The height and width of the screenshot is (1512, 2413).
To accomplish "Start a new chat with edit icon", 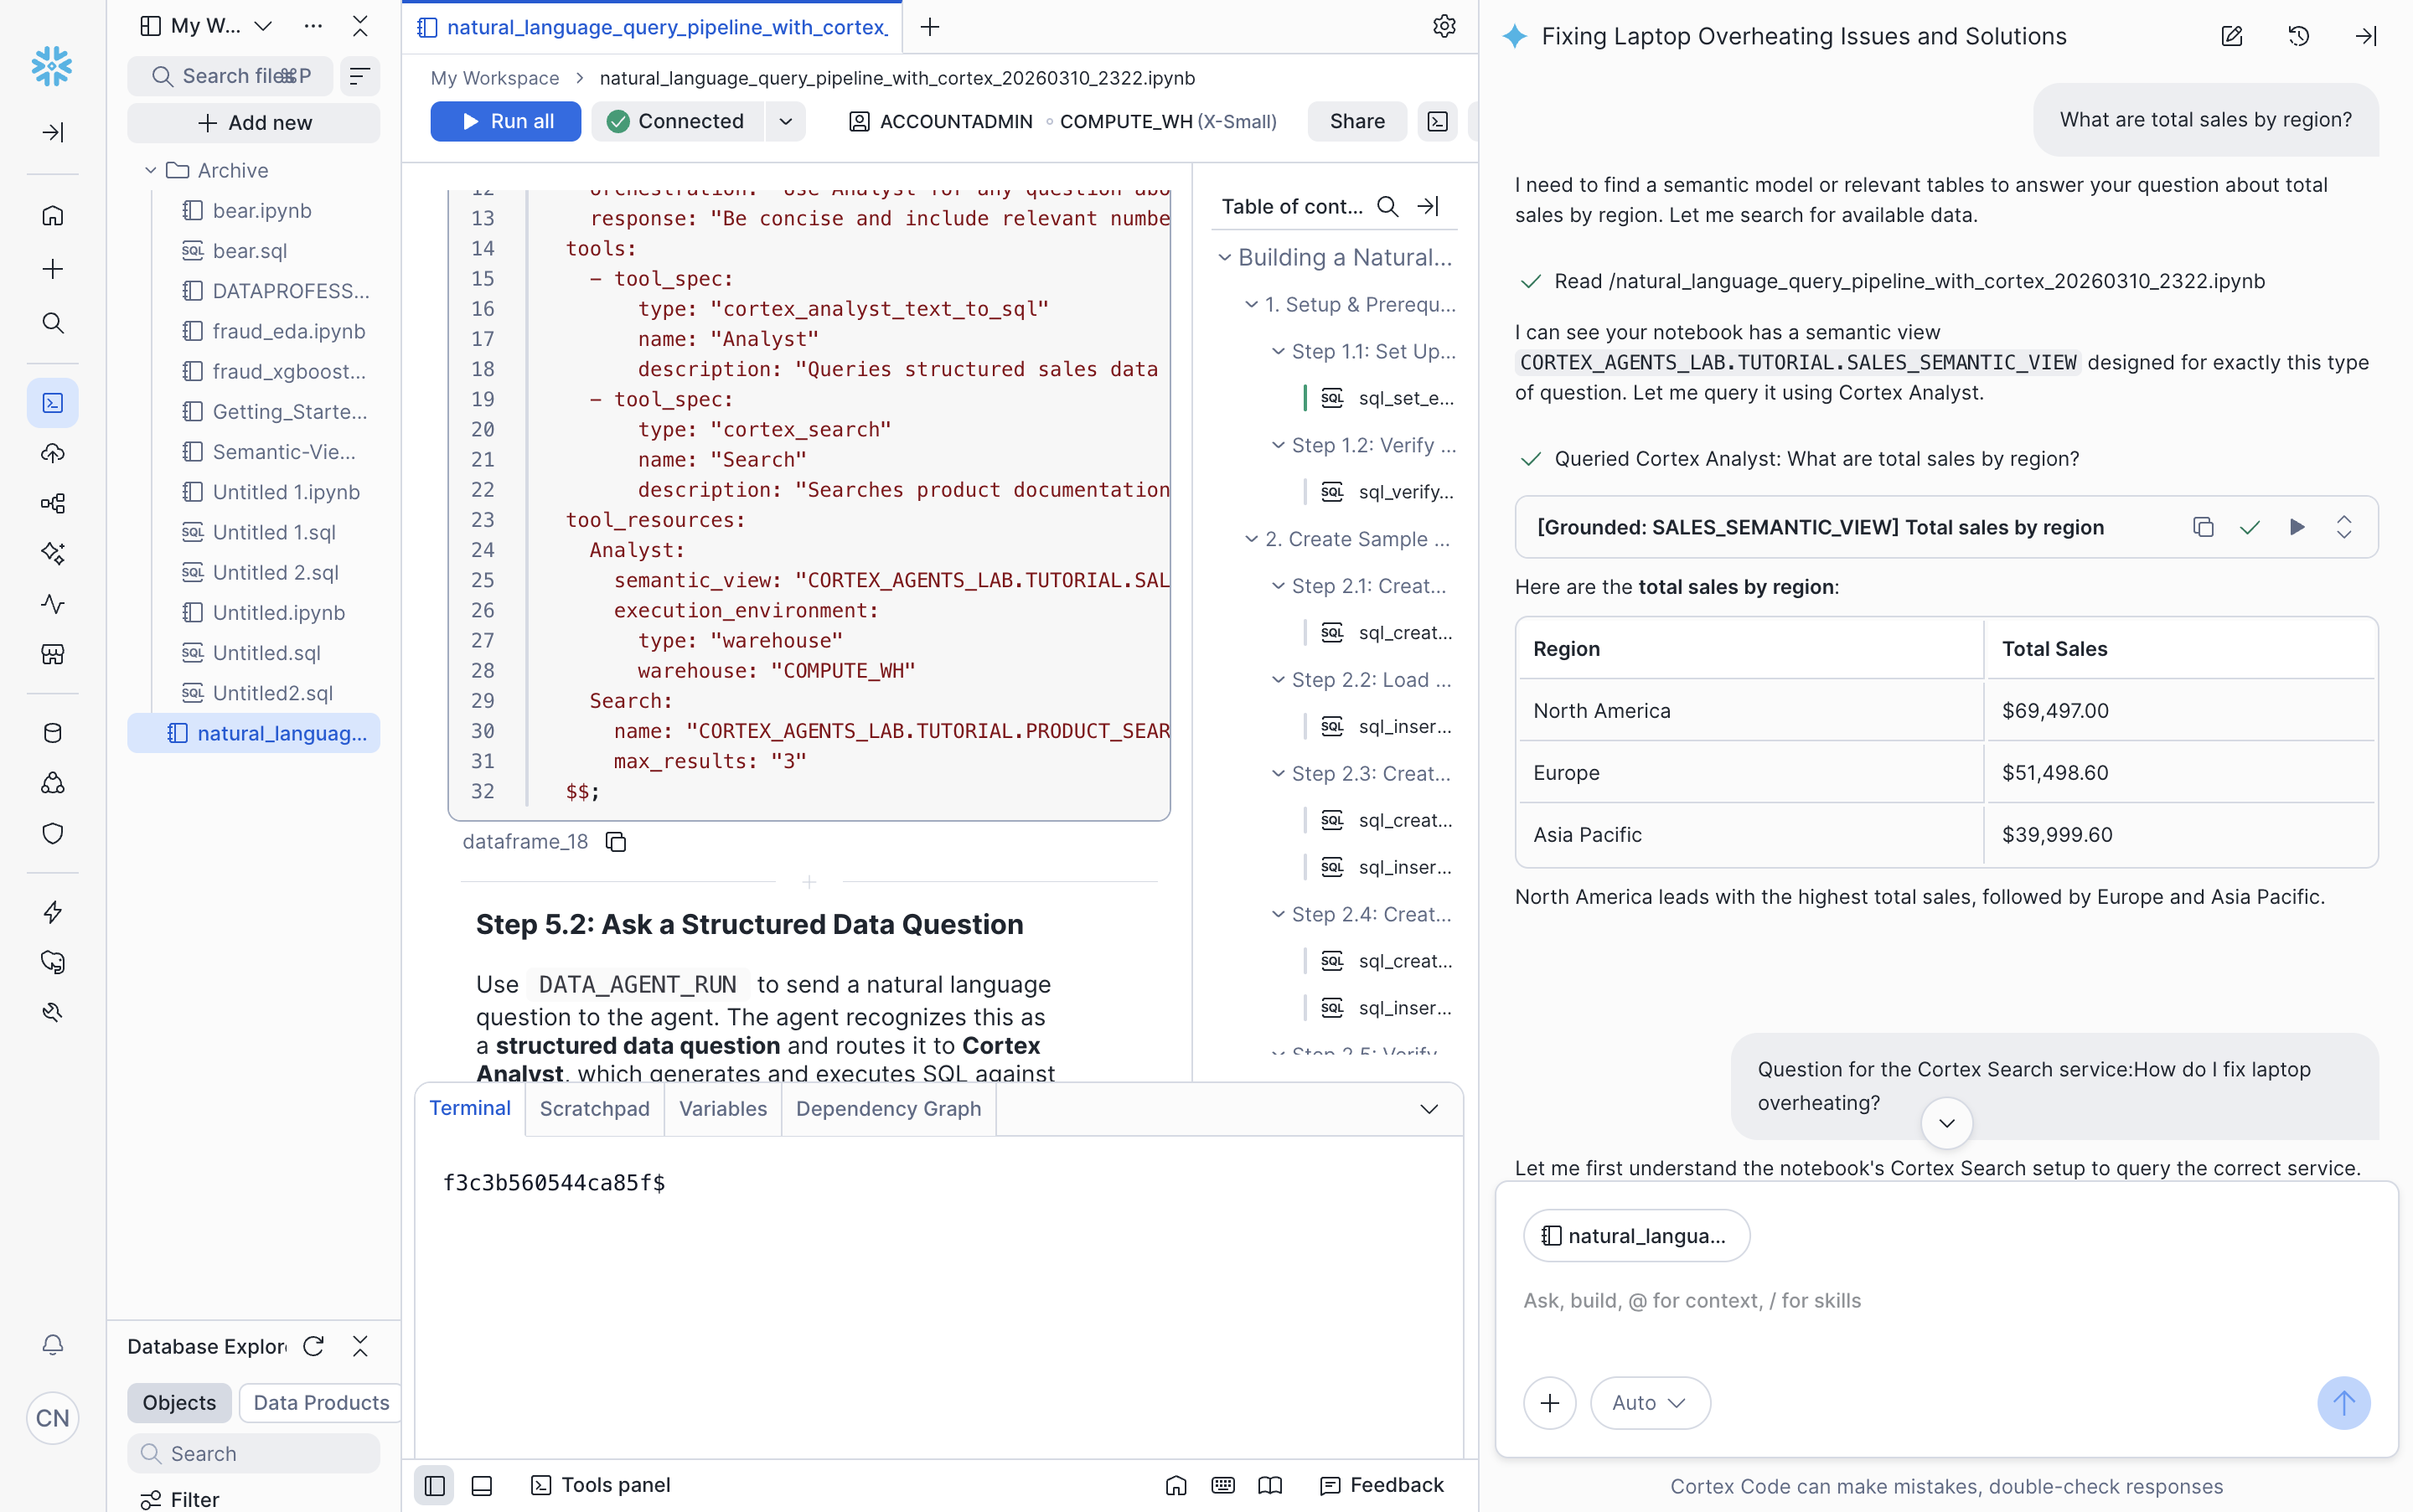I will click(2231, 36).
